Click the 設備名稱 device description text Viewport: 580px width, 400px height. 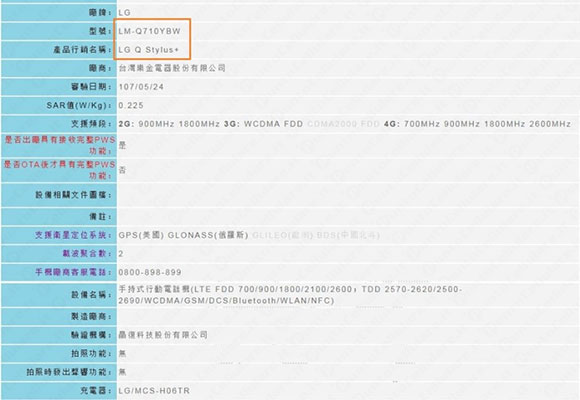[290, 295]
